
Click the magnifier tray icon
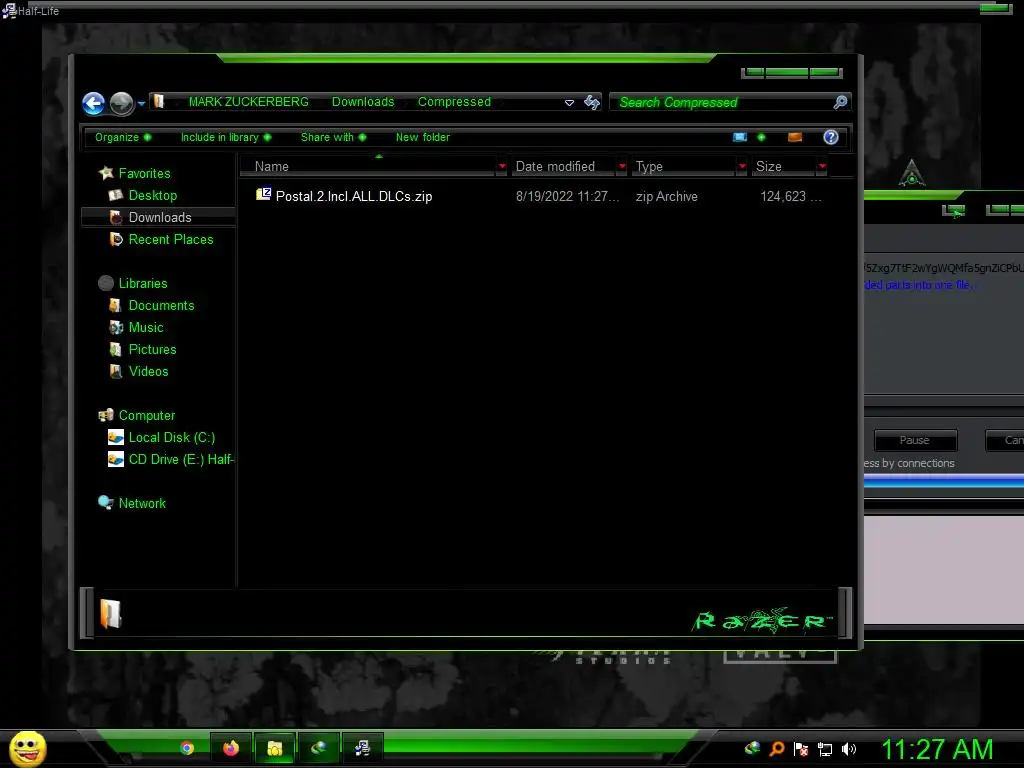coord(776,748)
